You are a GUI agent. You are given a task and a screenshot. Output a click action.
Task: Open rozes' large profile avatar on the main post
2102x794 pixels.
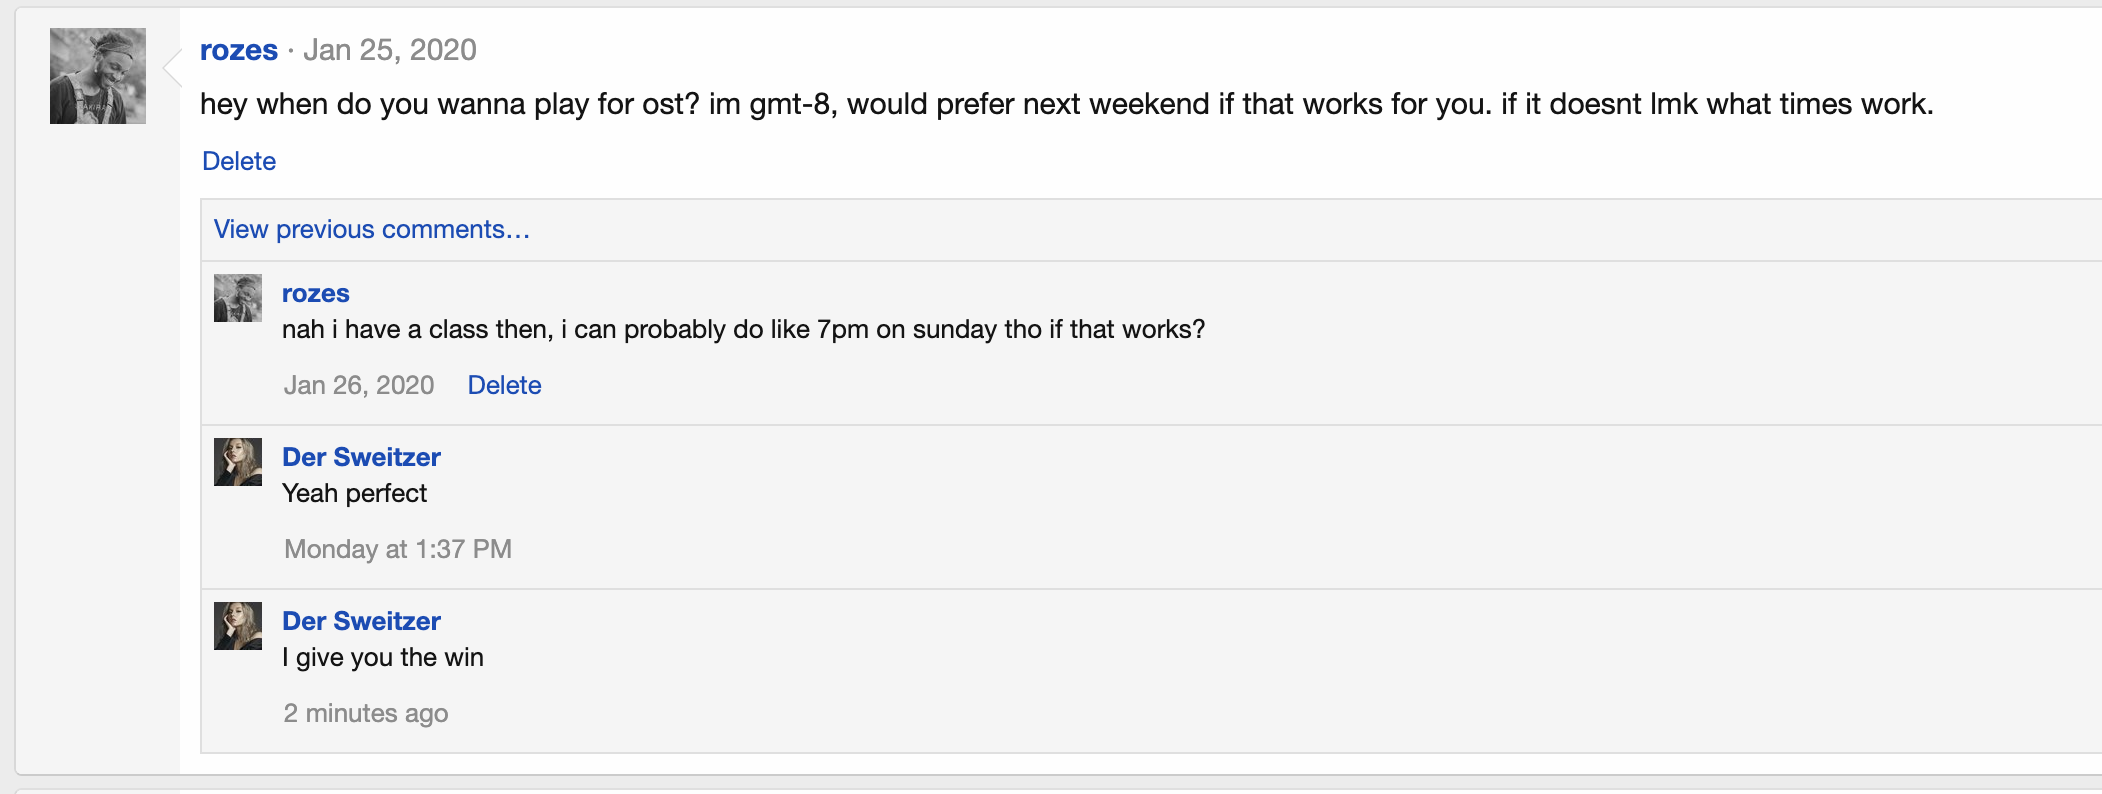pyautogui.click(x=98, y=76)
